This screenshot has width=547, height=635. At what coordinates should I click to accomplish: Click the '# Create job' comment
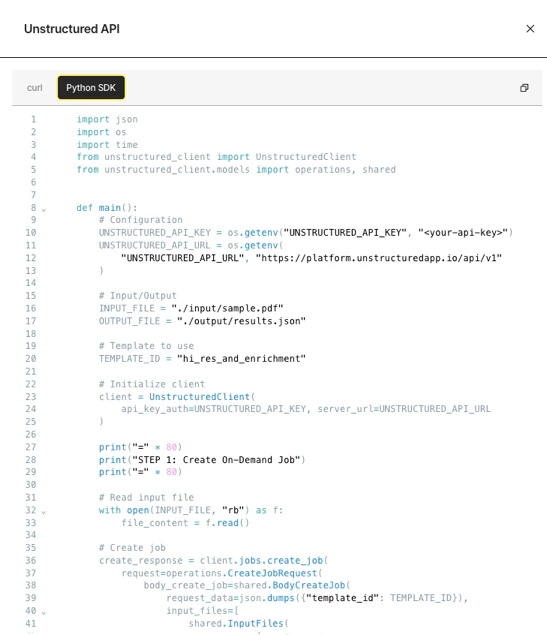[x=132, y=548]
